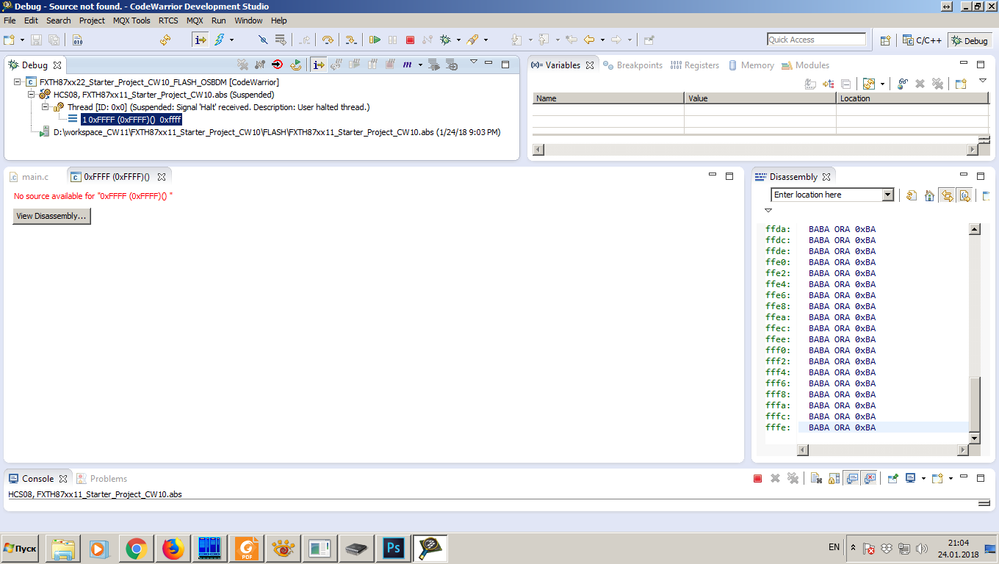The height and width of the screenshot is (564, 999).
Task: Open the Run menu
Action: pos(219,20)
